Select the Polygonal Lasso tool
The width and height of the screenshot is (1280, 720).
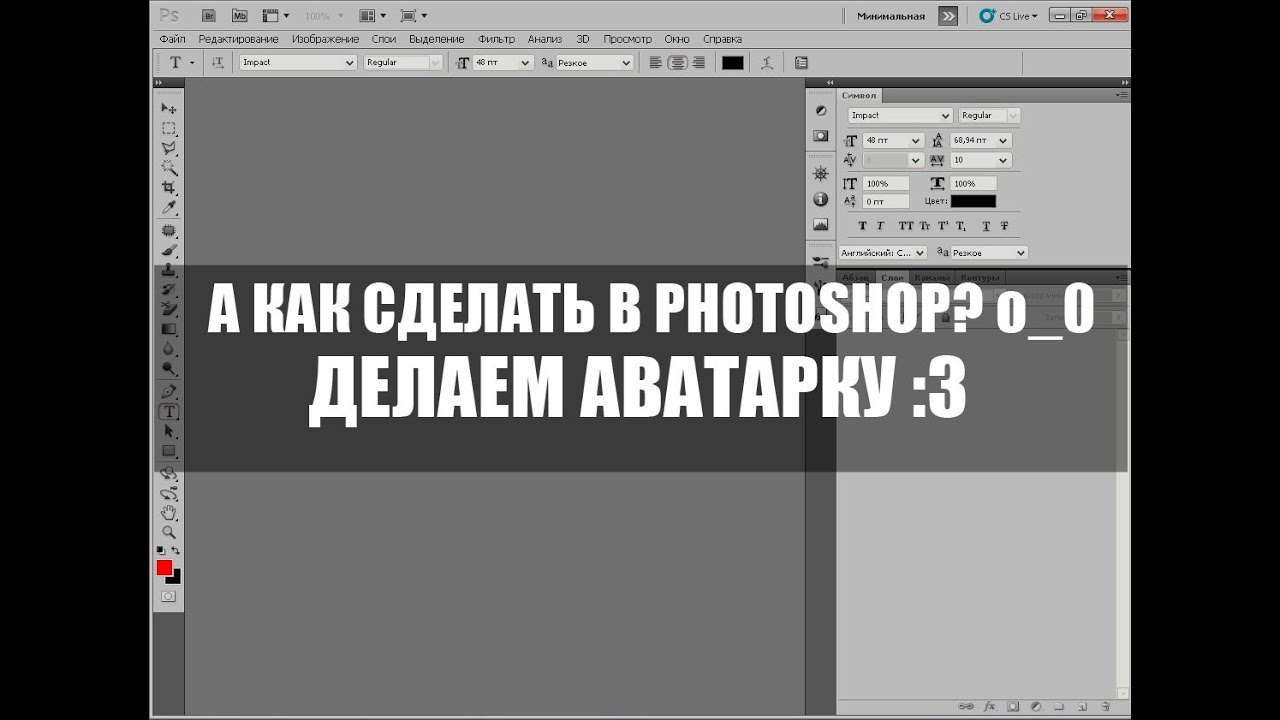click(168, 148)
